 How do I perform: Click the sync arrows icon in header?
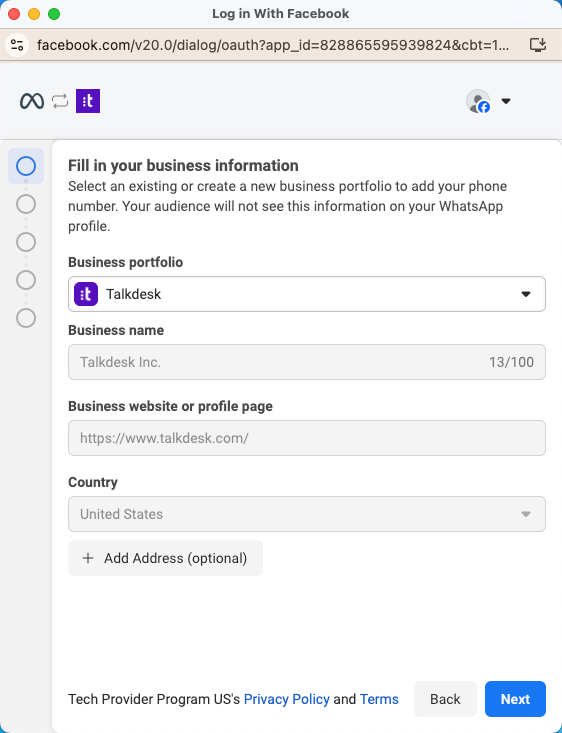[x=60, y=101]
